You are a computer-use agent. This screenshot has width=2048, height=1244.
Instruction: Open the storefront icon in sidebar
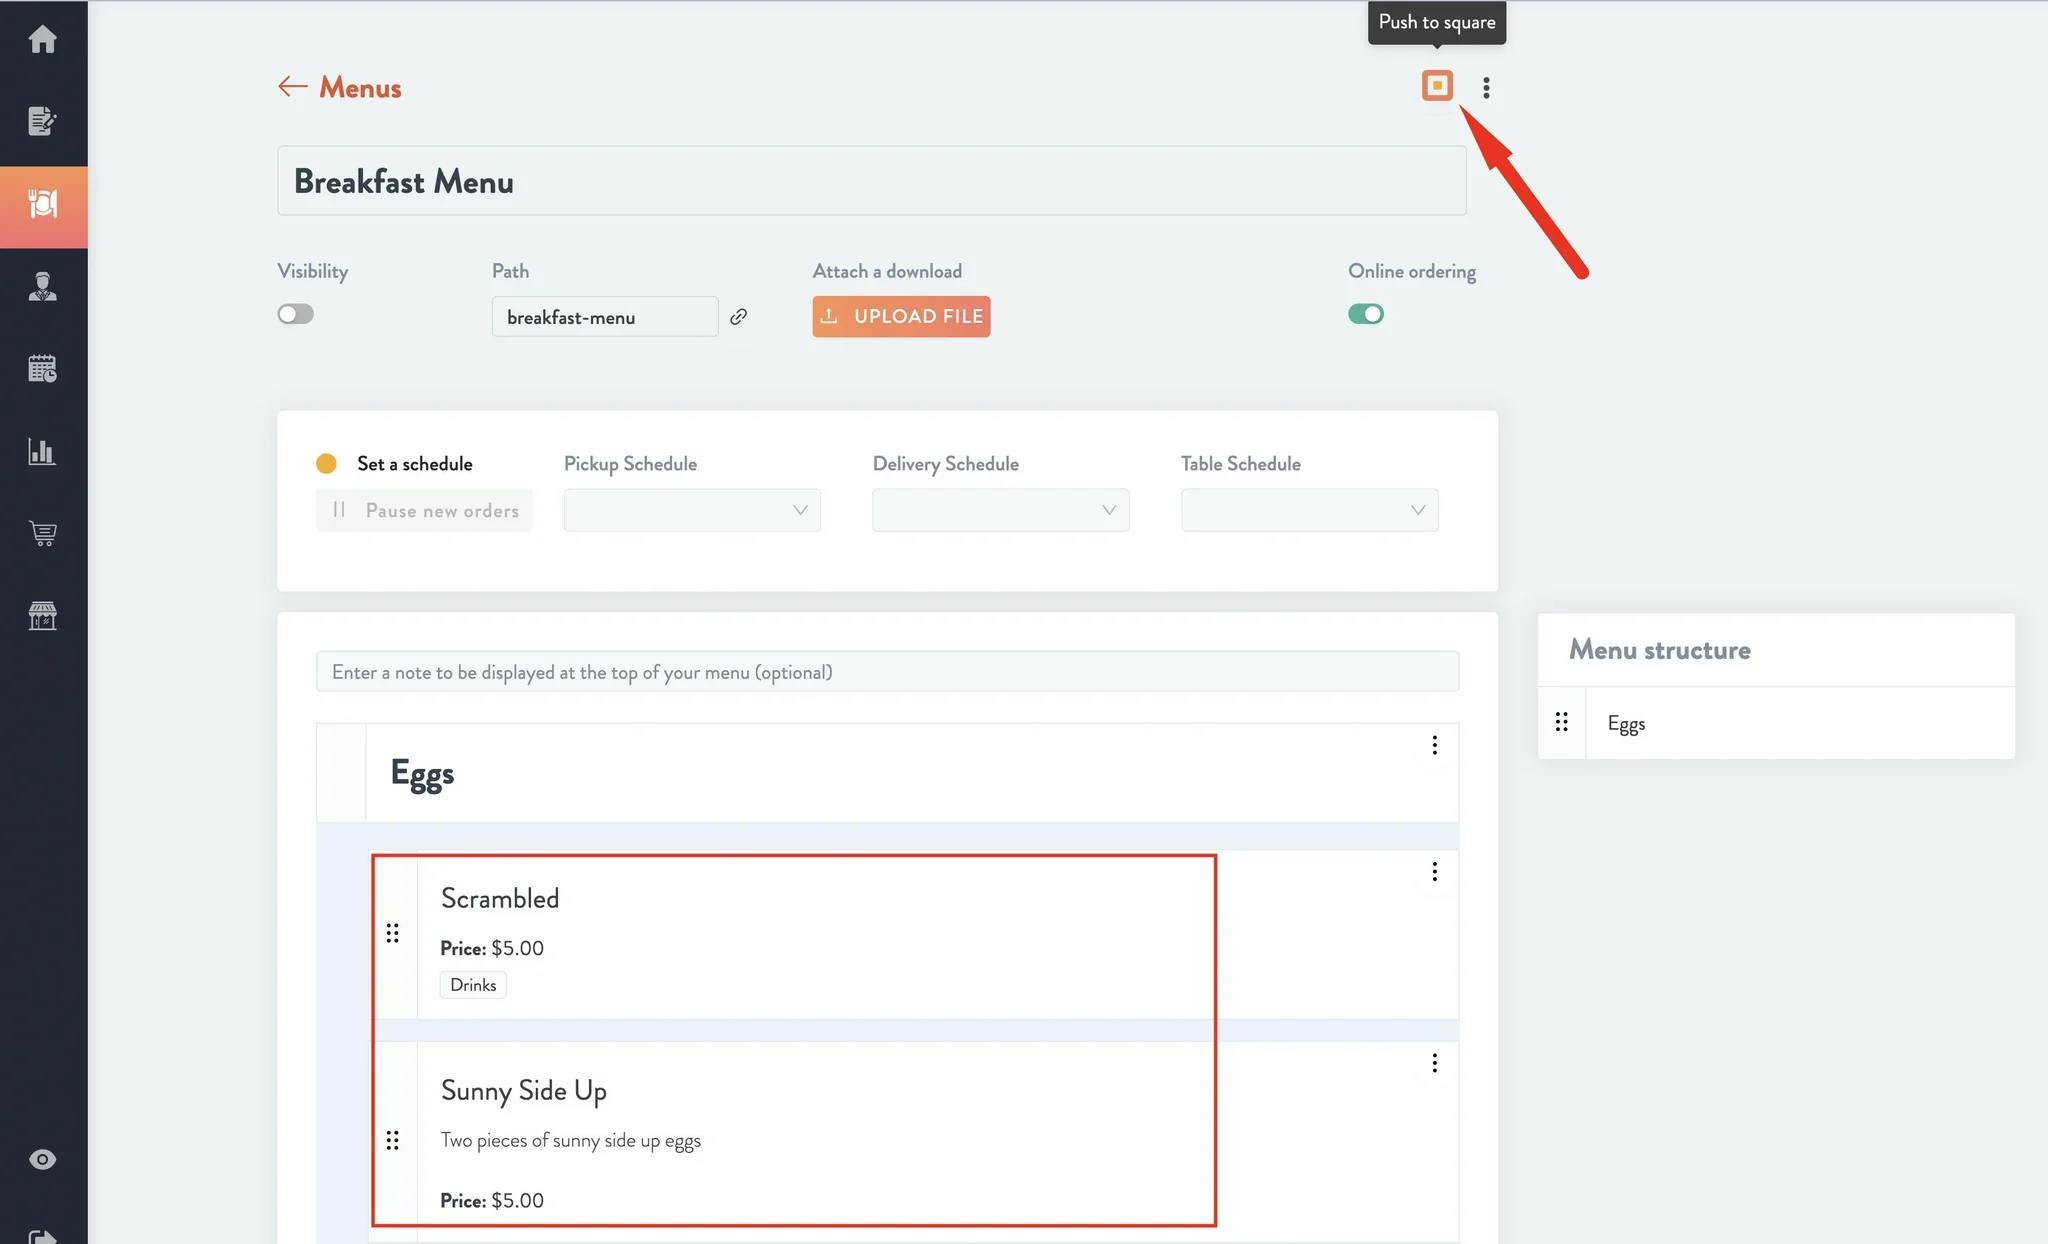point(42,615)
